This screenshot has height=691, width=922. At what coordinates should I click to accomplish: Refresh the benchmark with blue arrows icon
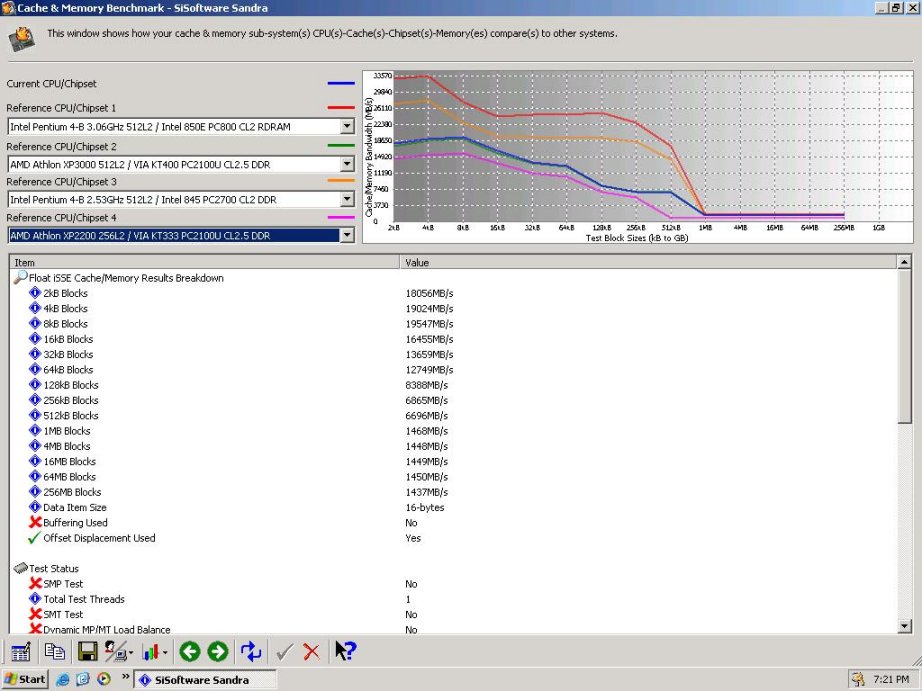(251, 652)
